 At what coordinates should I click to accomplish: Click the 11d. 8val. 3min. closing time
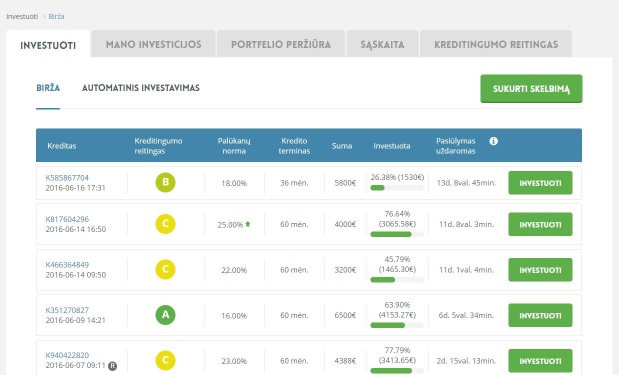tap(466, 224)
